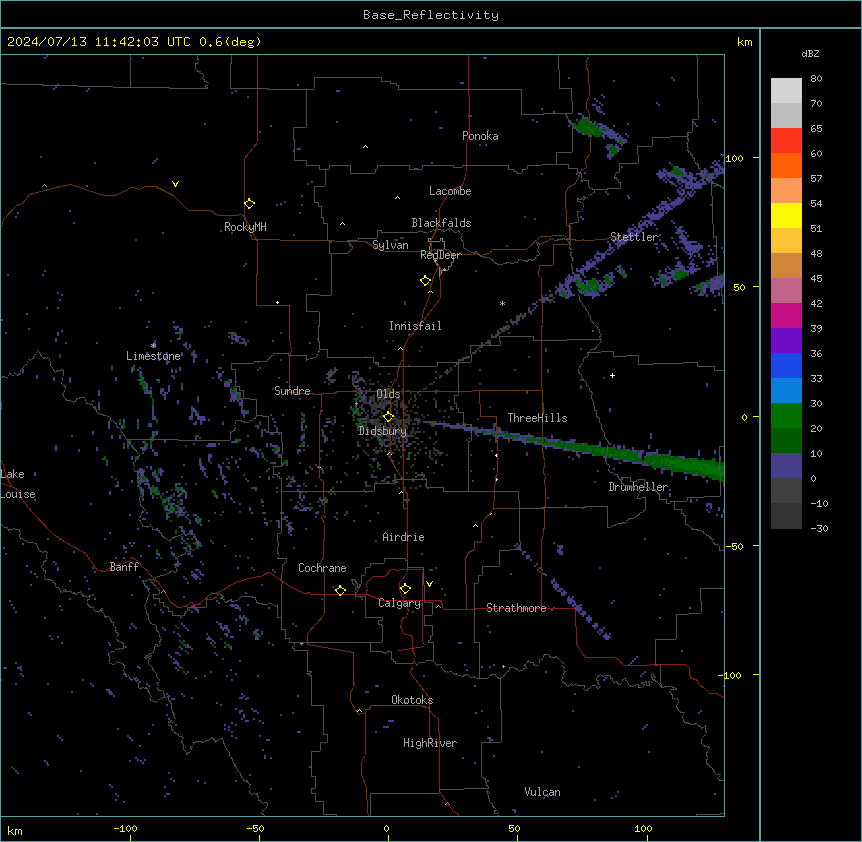
Task: Click the Base_Reflectivity title text
Action: [x=431, y=15]
